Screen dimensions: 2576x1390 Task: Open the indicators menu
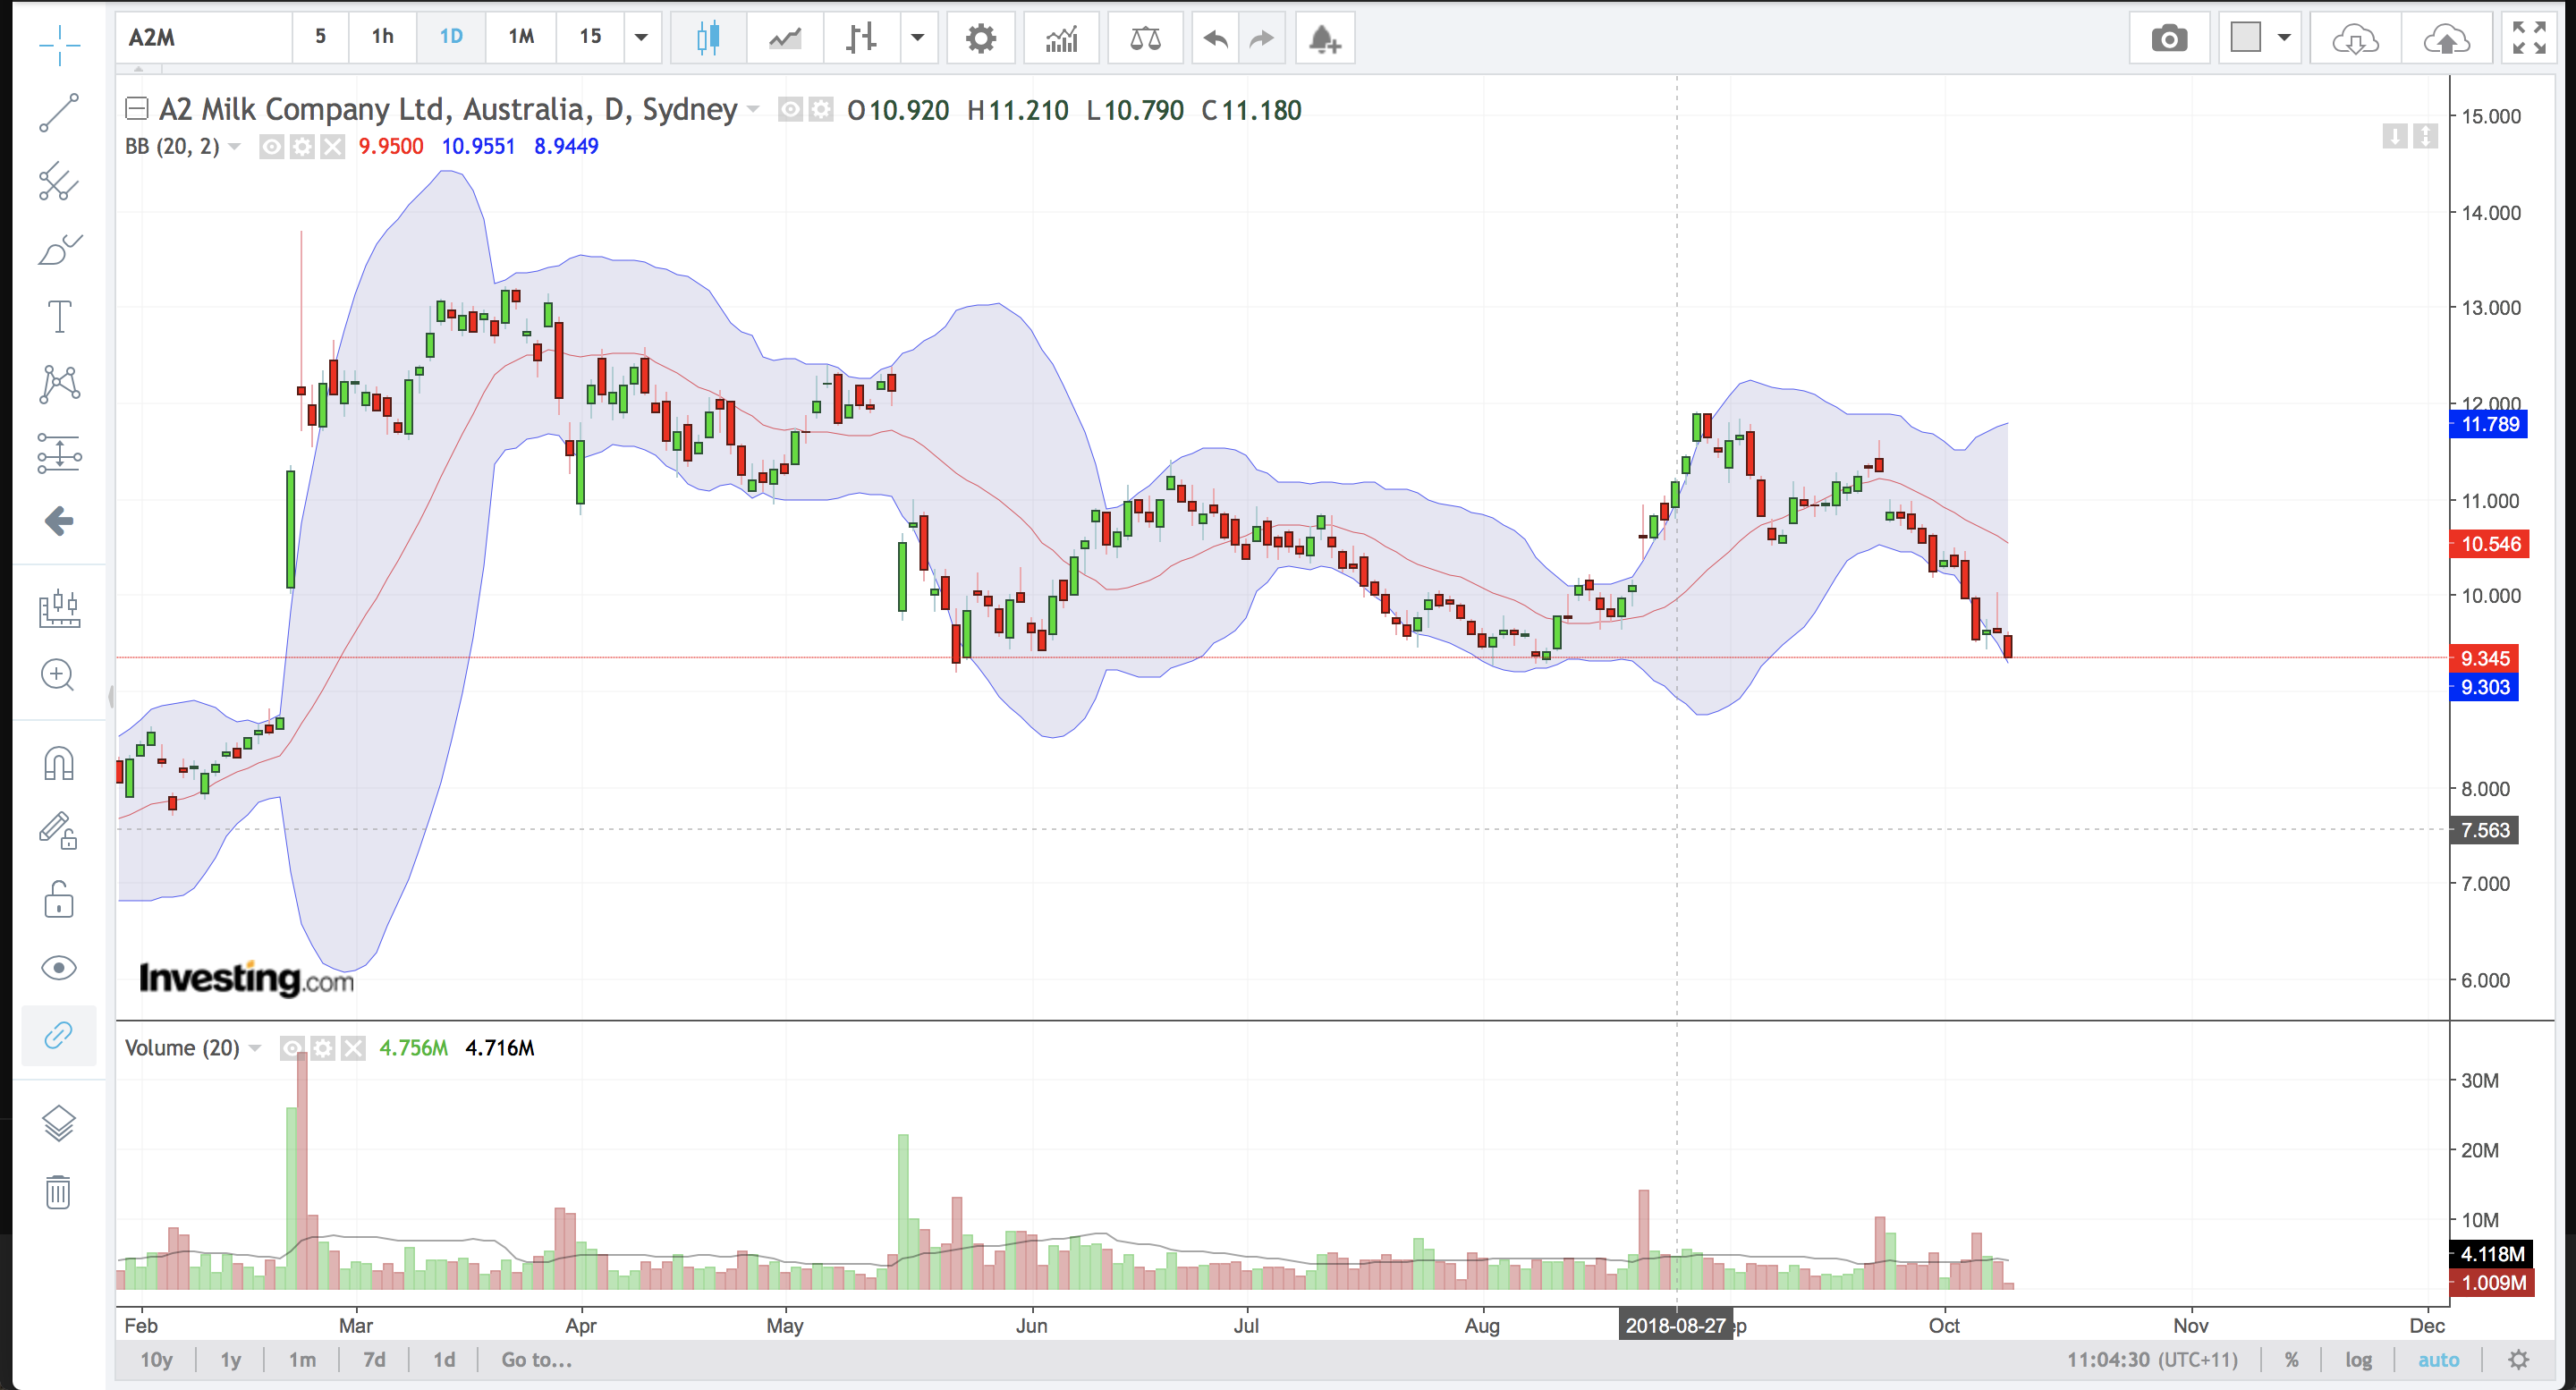click(1061, 38)
